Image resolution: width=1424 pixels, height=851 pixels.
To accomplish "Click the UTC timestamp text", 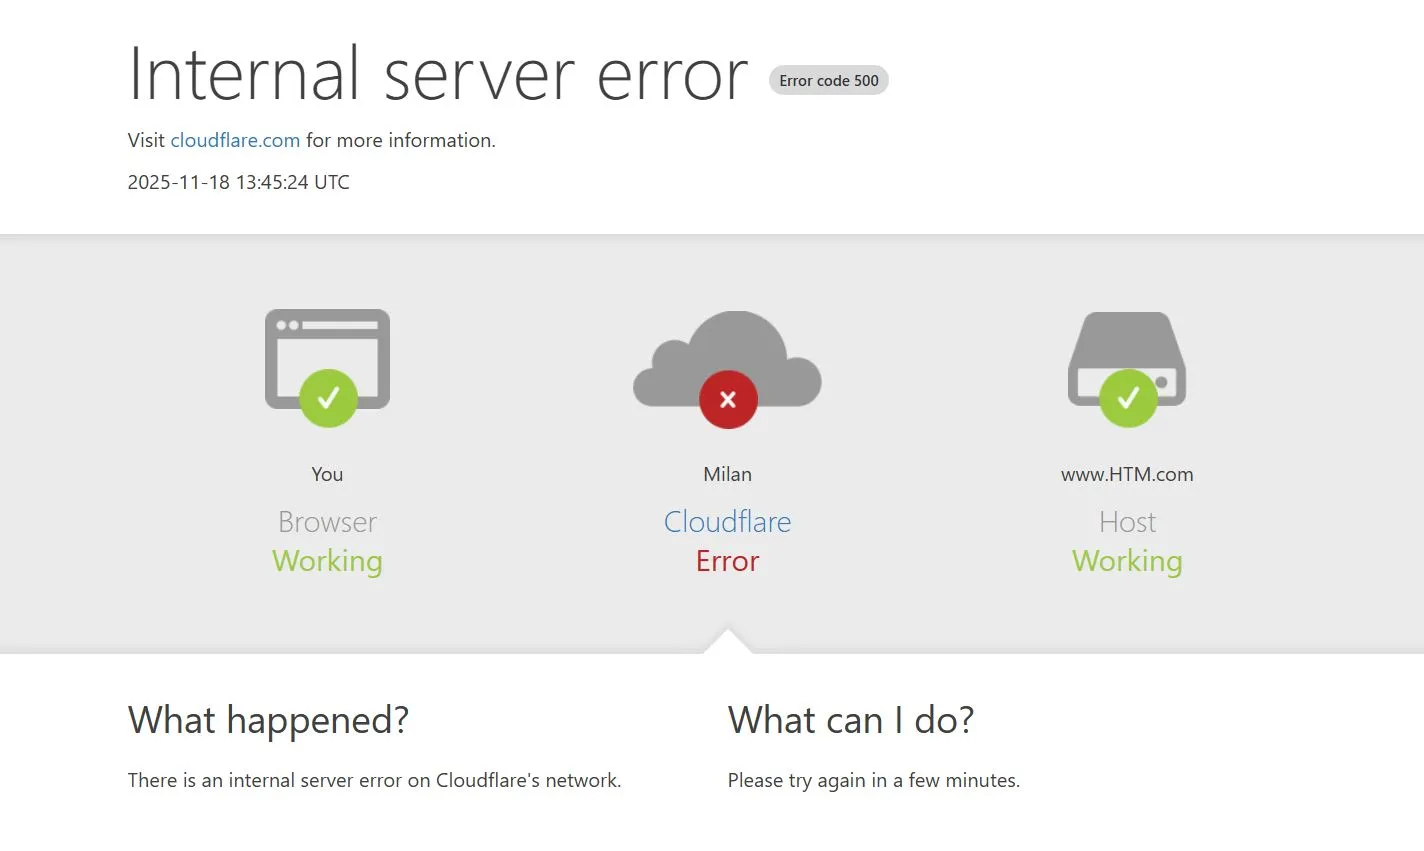I will point(238,182).
